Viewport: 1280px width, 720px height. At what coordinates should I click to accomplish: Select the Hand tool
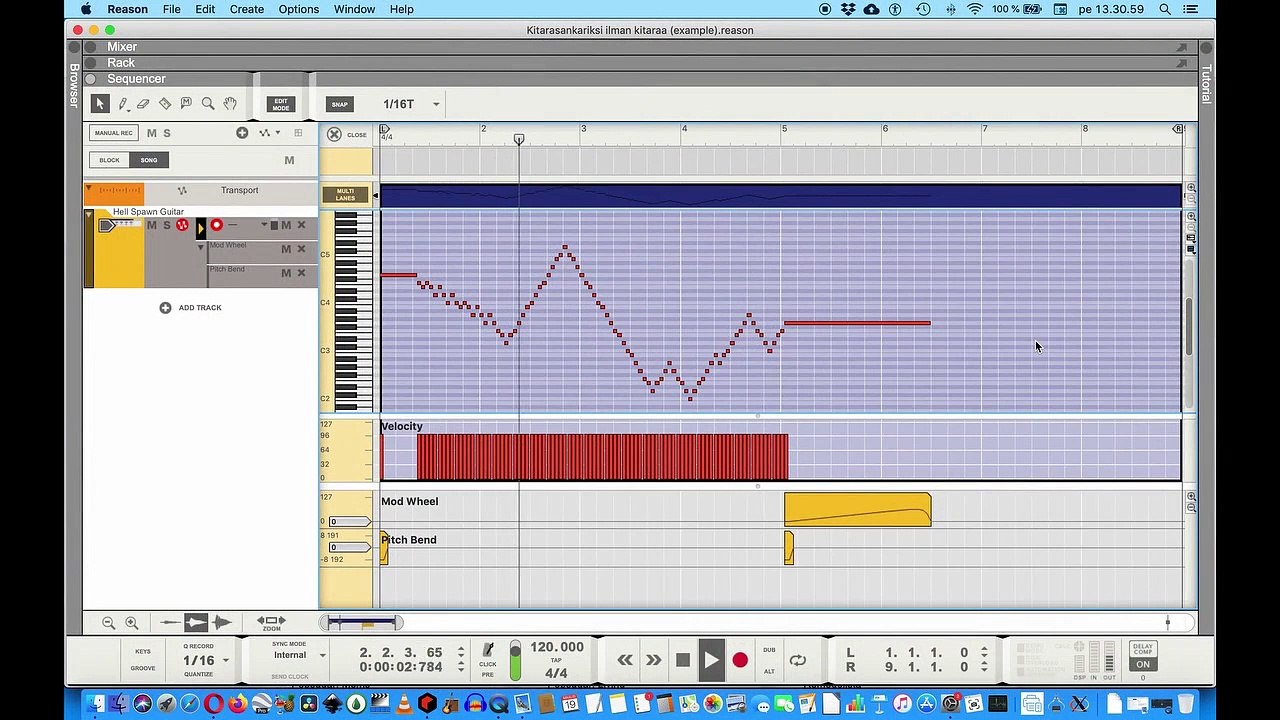click(x=230, y=104)
